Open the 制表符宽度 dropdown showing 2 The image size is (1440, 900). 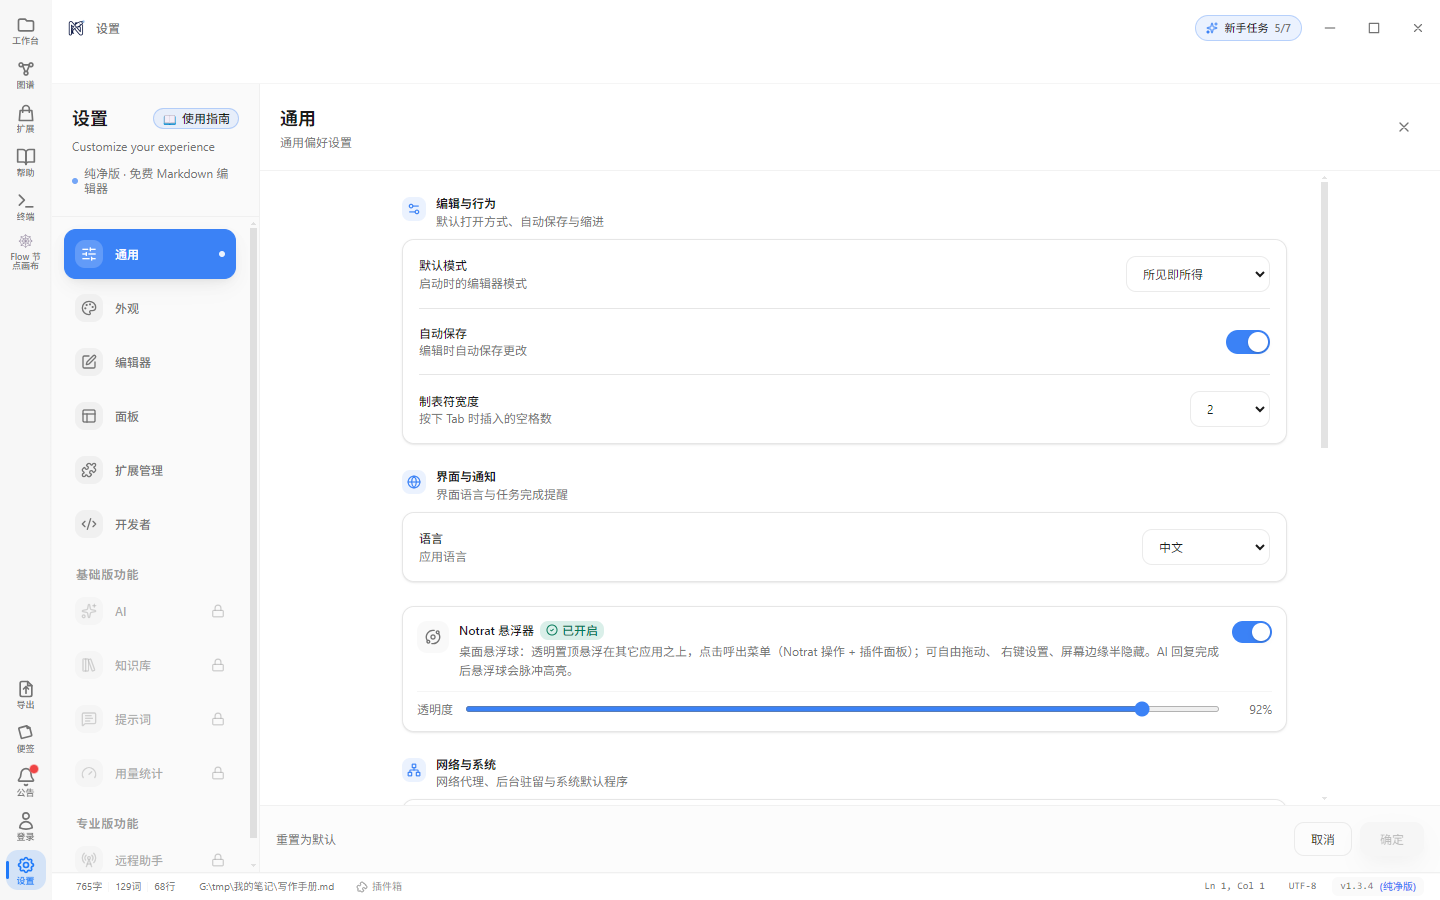click(x=1230, y=409)
